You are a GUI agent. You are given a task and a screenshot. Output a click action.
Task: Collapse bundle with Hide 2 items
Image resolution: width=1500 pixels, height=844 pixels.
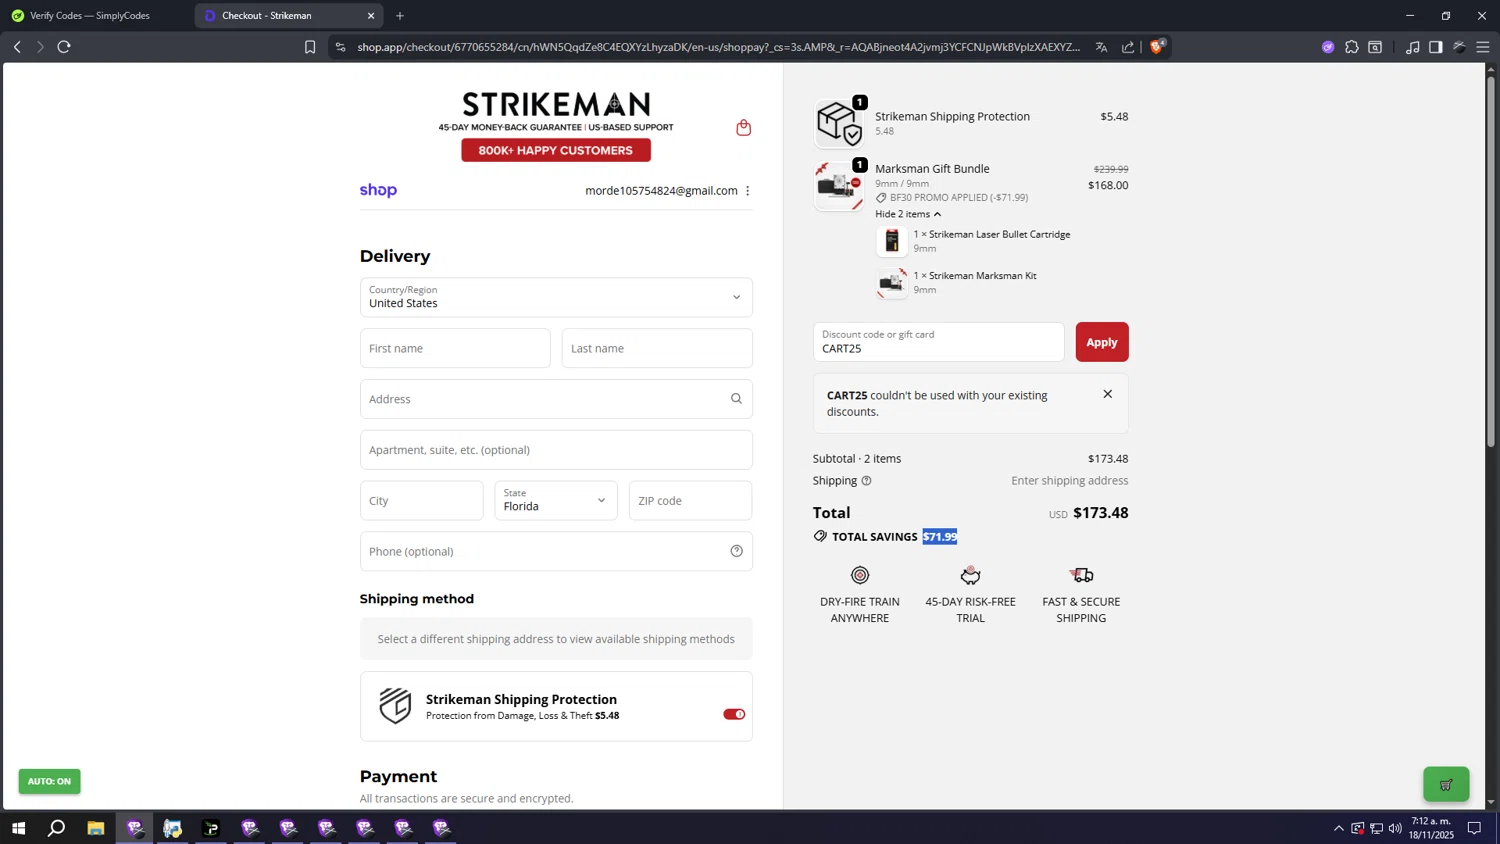pos(908,214)
